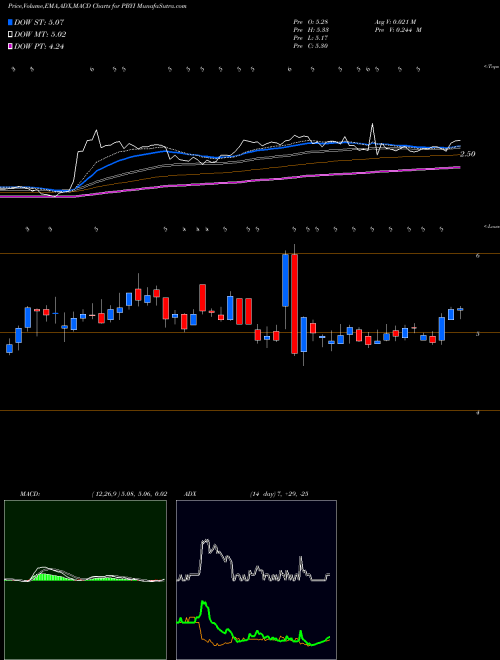Click the ADX (14 day) values text
This screenshot has width=500, height=660.
point(279,493)
